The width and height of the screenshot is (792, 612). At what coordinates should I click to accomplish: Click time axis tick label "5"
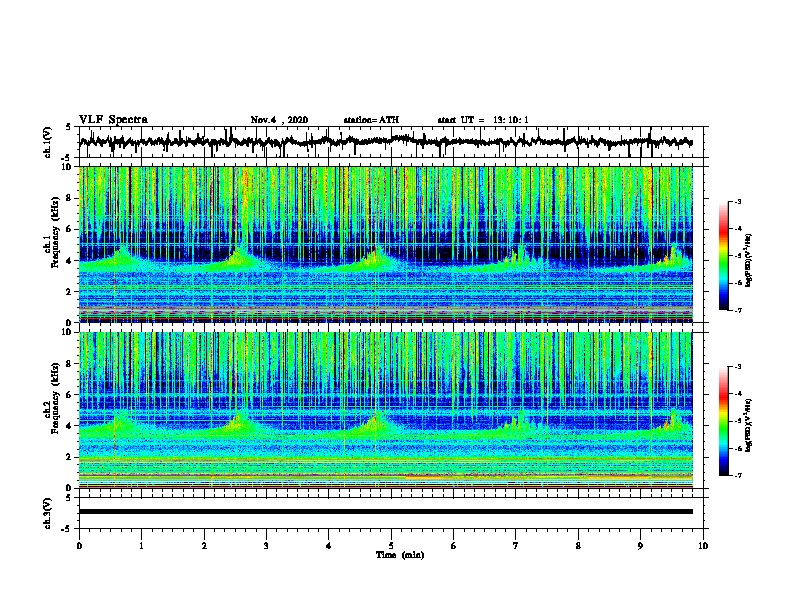point(391,546)
